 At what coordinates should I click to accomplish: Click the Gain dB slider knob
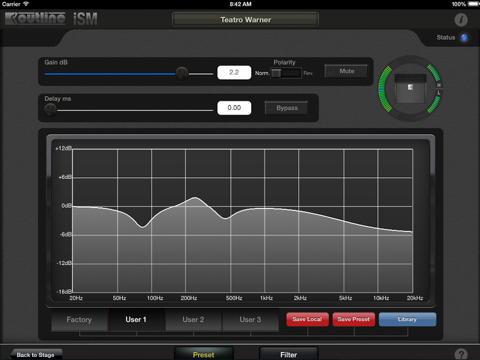[x=182, y=73]
